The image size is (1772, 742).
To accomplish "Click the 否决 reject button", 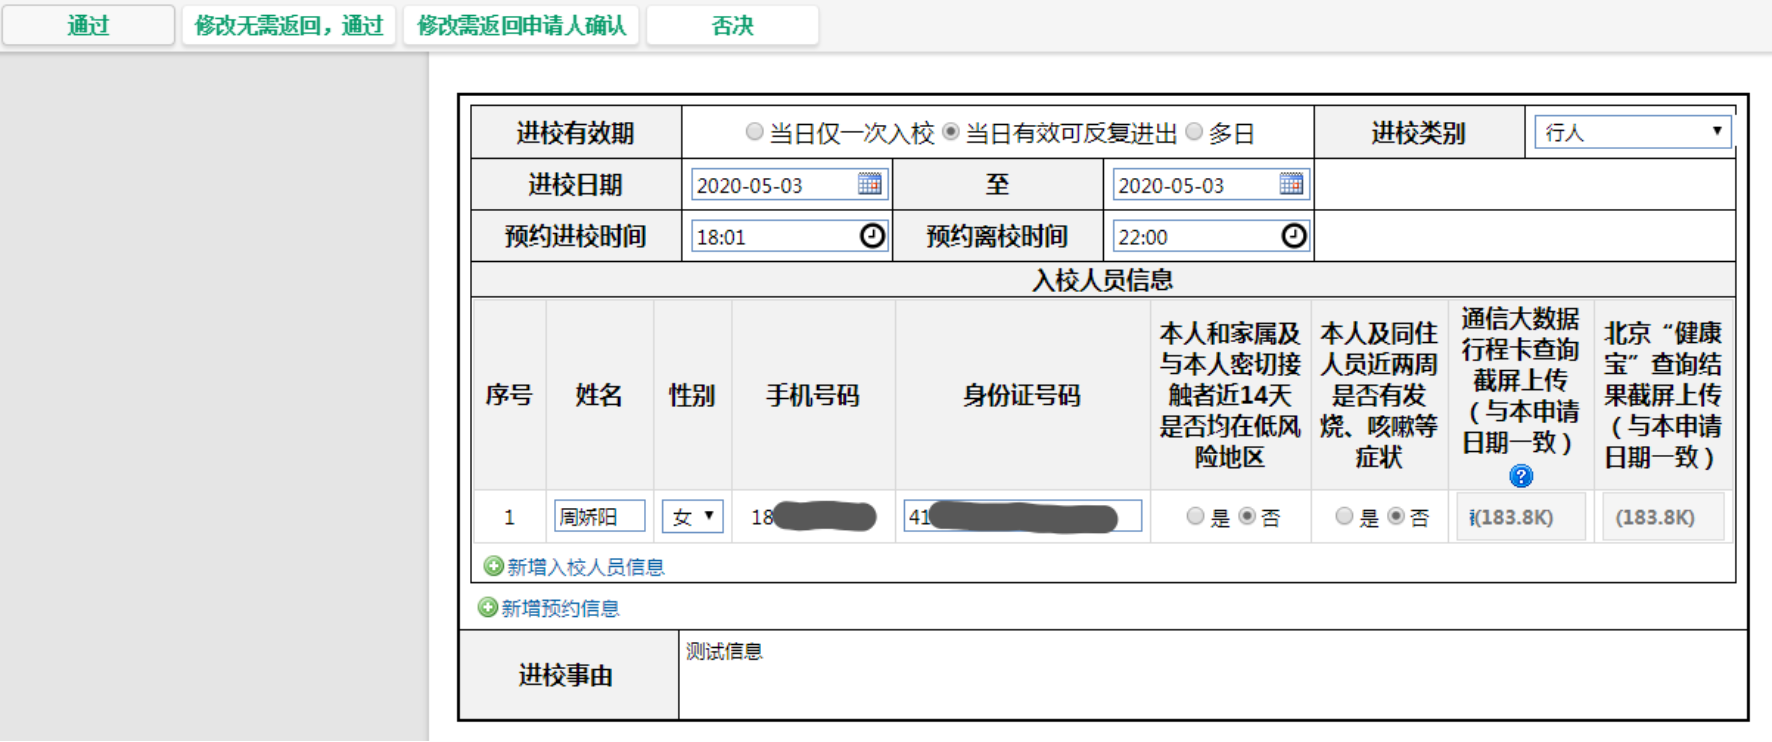I will click(732, 26).
